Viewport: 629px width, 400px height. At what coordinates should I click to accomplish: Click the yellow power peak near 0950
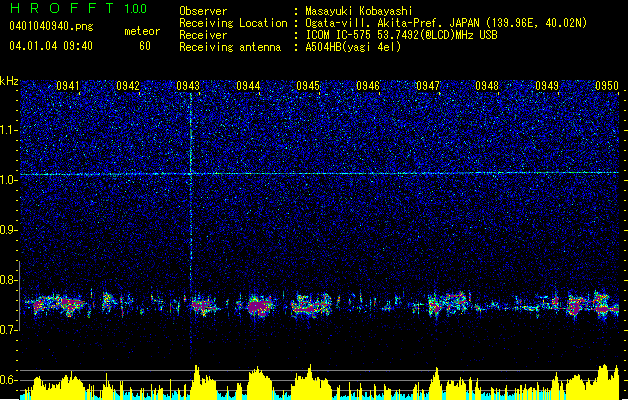[605, 380]
